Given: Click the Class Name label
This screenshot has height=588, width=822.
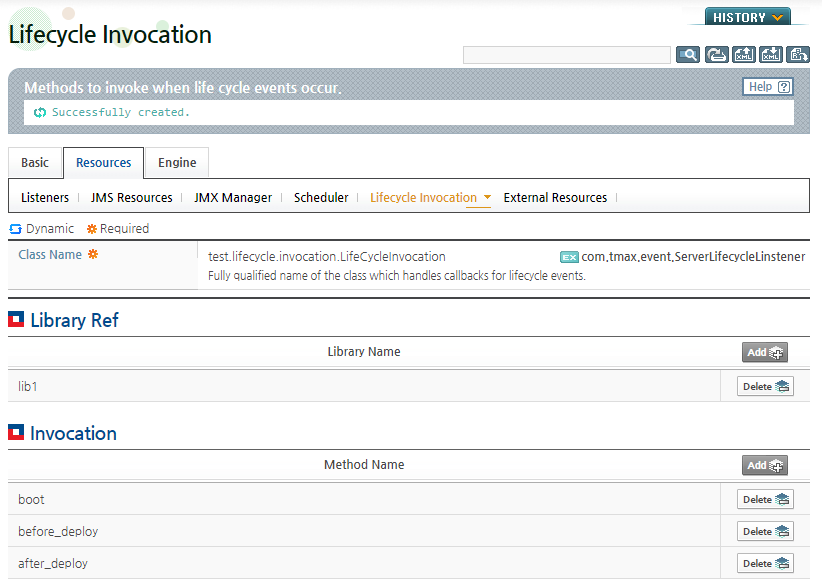Looking at the screenshot, I should coord(50,255).
